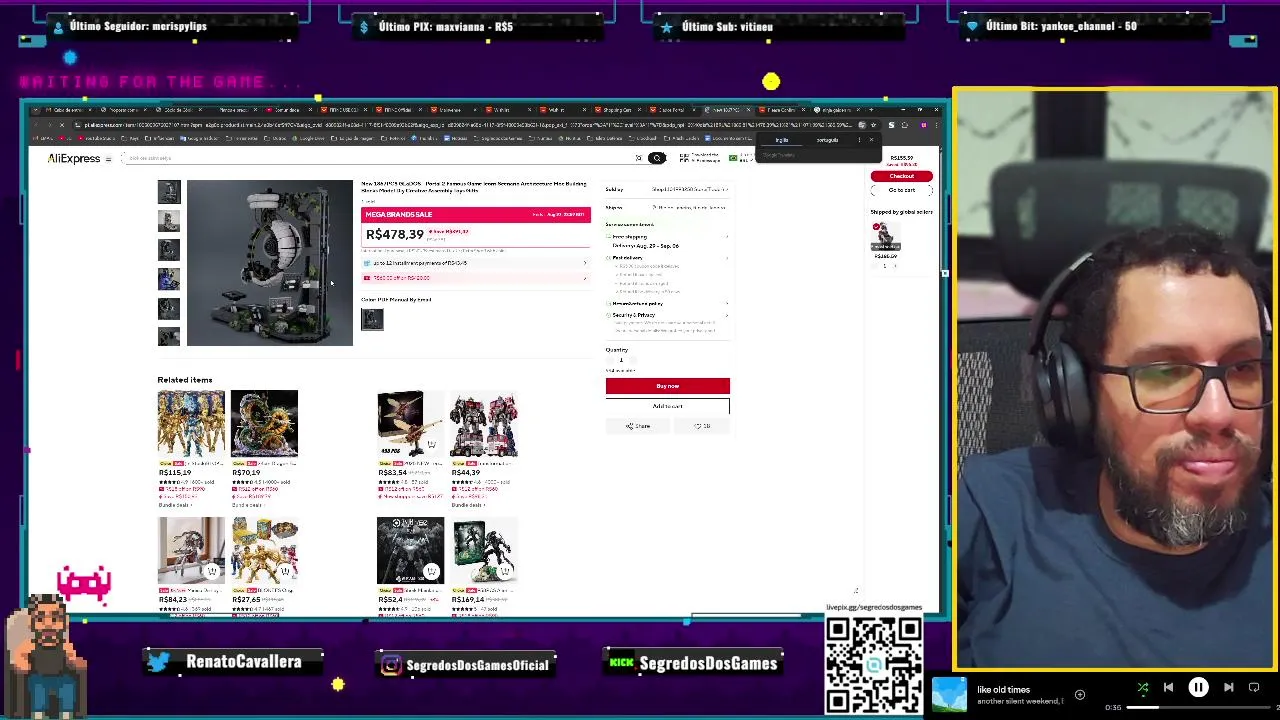This screenshot has height=720, width=1280.
Task: Add the R$84,23 item to cart icon
Action: coord(211,571)
